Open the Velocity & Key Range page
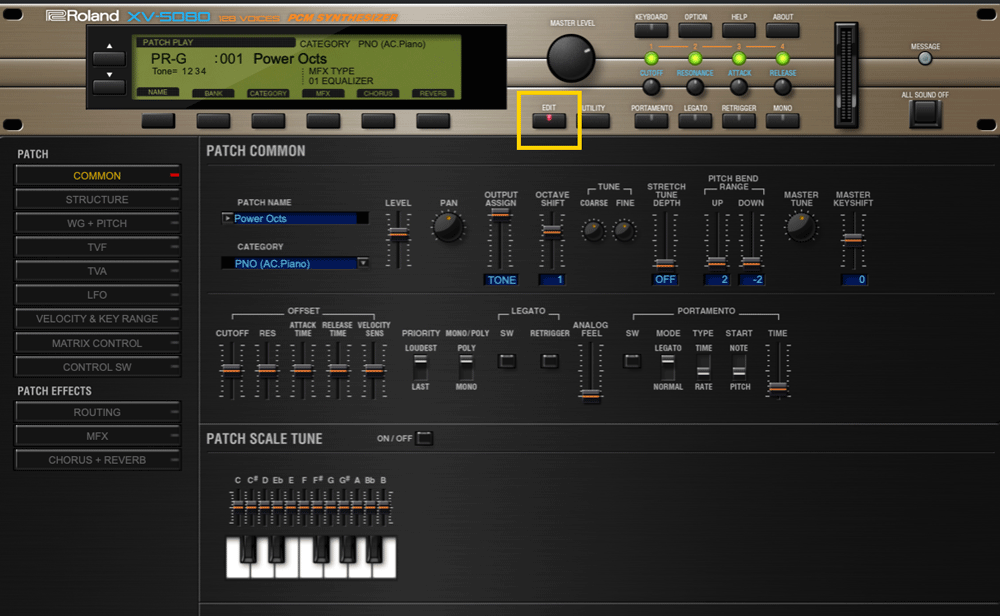 (98, 319)
